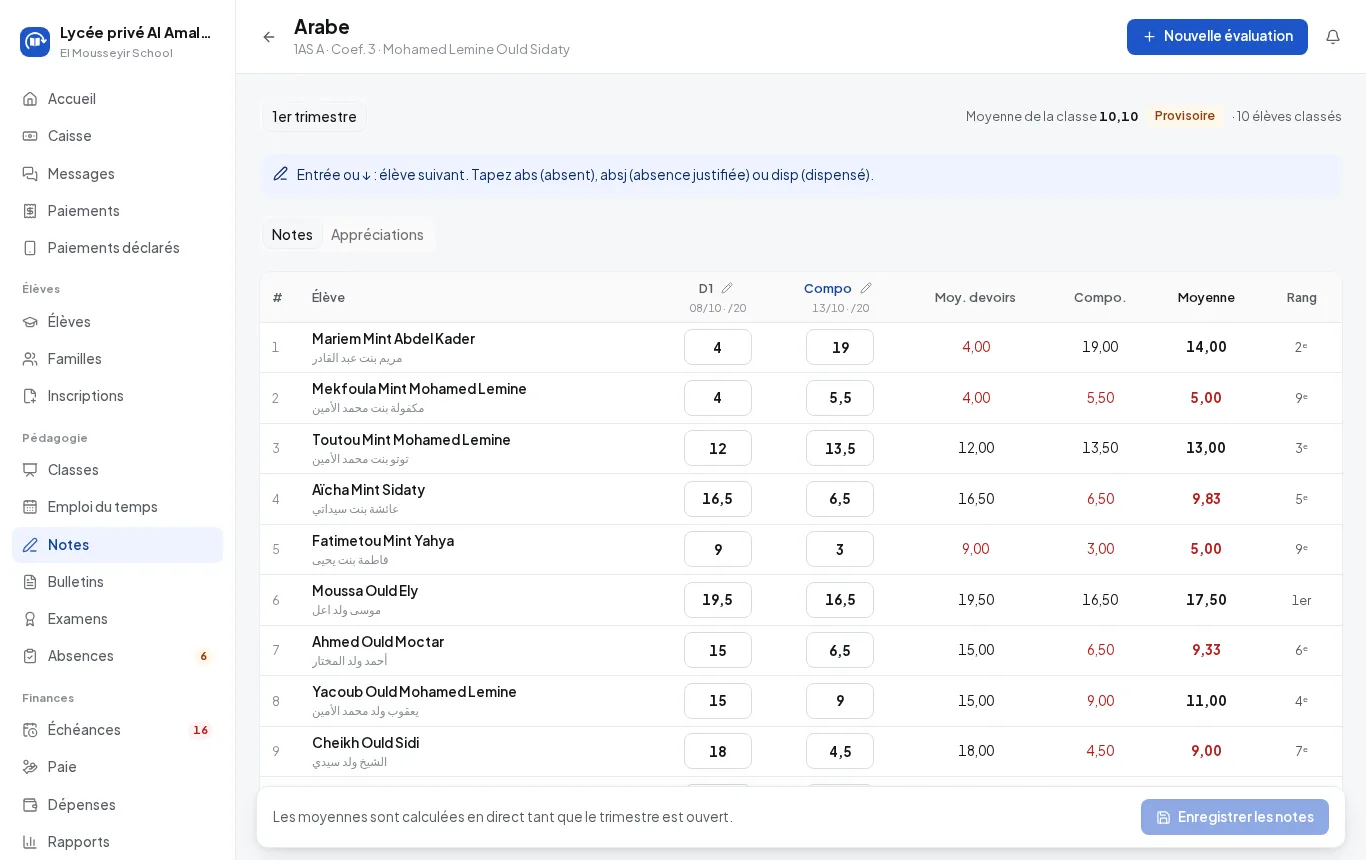
Task: Click the student name Ahmed Ould Moctar
Action: [x=378, y=642]
